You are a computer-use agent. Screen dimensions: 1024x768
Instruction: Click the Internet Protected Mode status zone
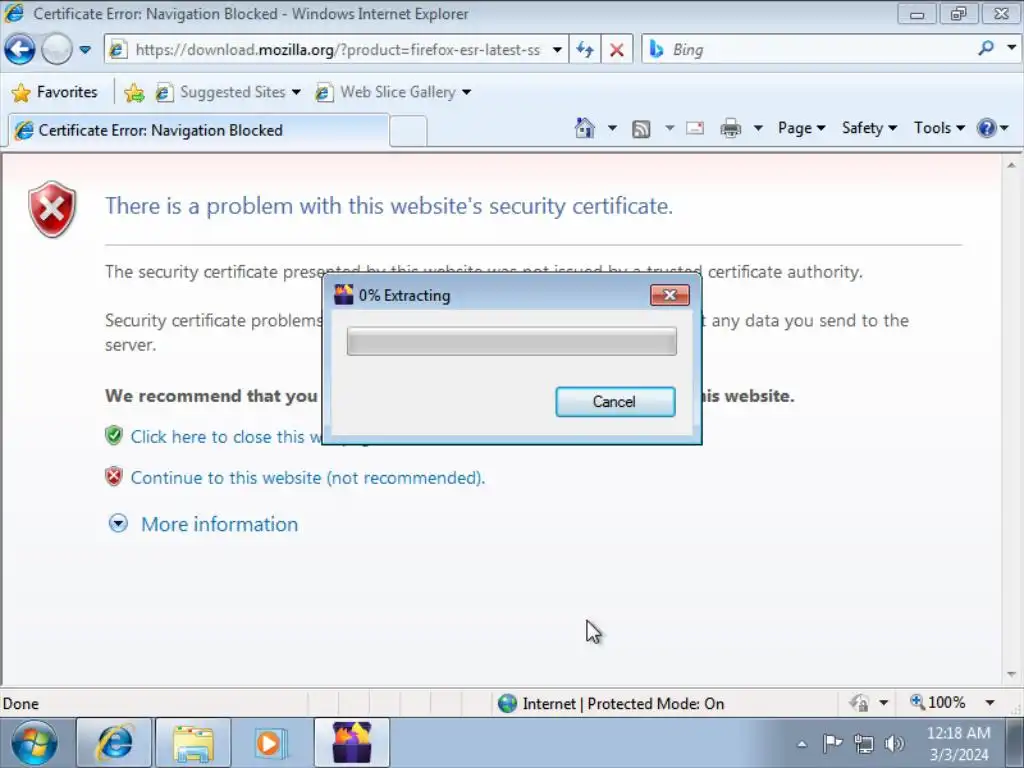click(x=611, y=703)
